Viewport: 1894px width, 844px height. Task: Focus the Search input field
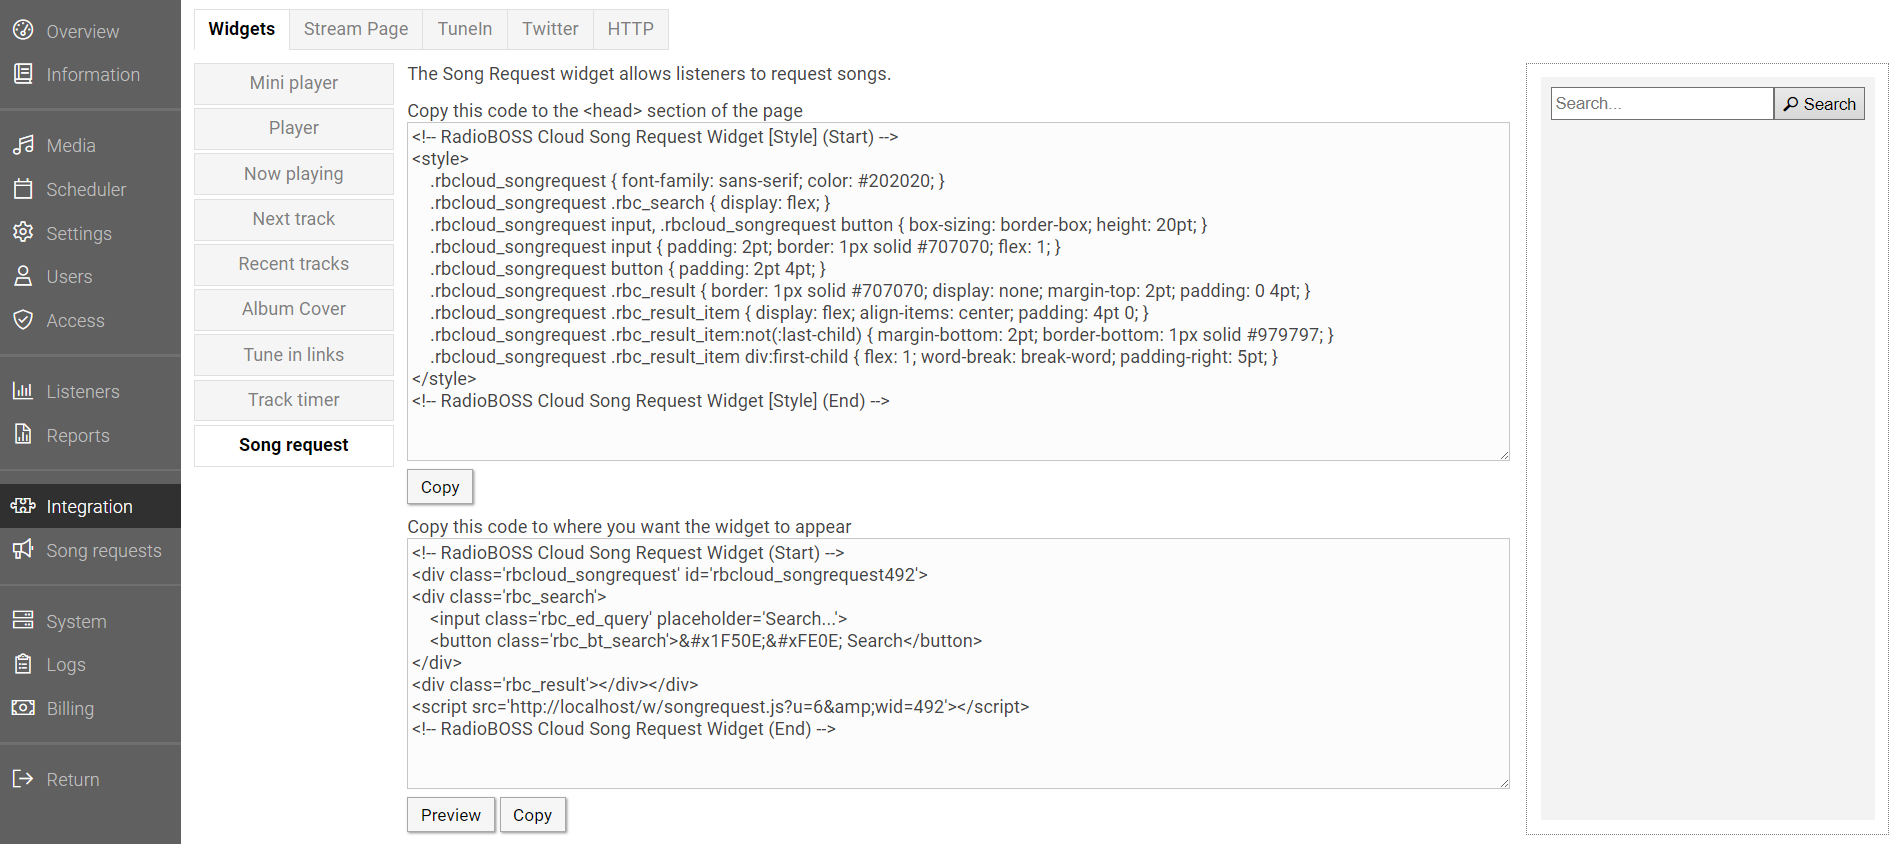tap(1662, 104)
